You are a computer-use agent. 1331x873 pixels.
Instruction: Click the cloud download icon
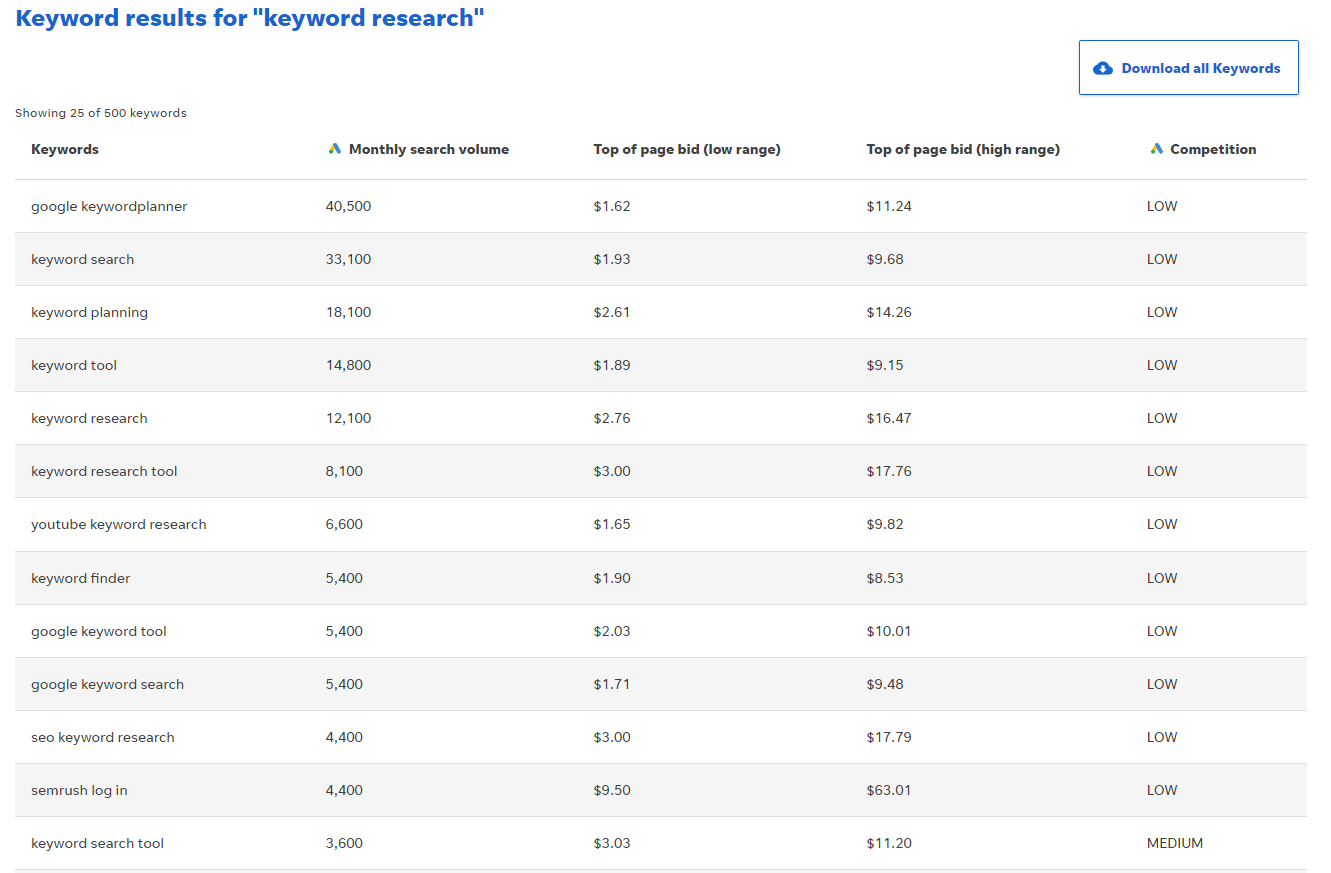click(x=1103, y=68)
